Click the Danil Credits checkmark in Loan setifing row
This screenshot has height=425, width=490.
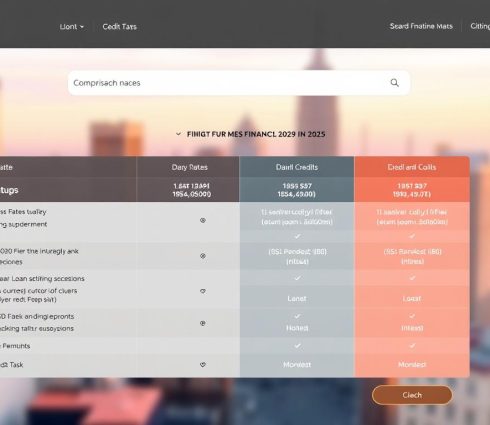coord(297,278)
